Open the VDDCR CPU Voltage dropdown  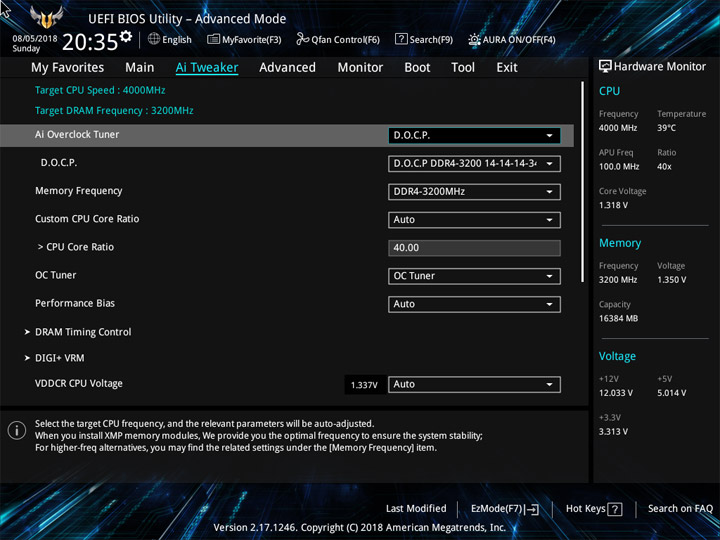coord(474,384)
